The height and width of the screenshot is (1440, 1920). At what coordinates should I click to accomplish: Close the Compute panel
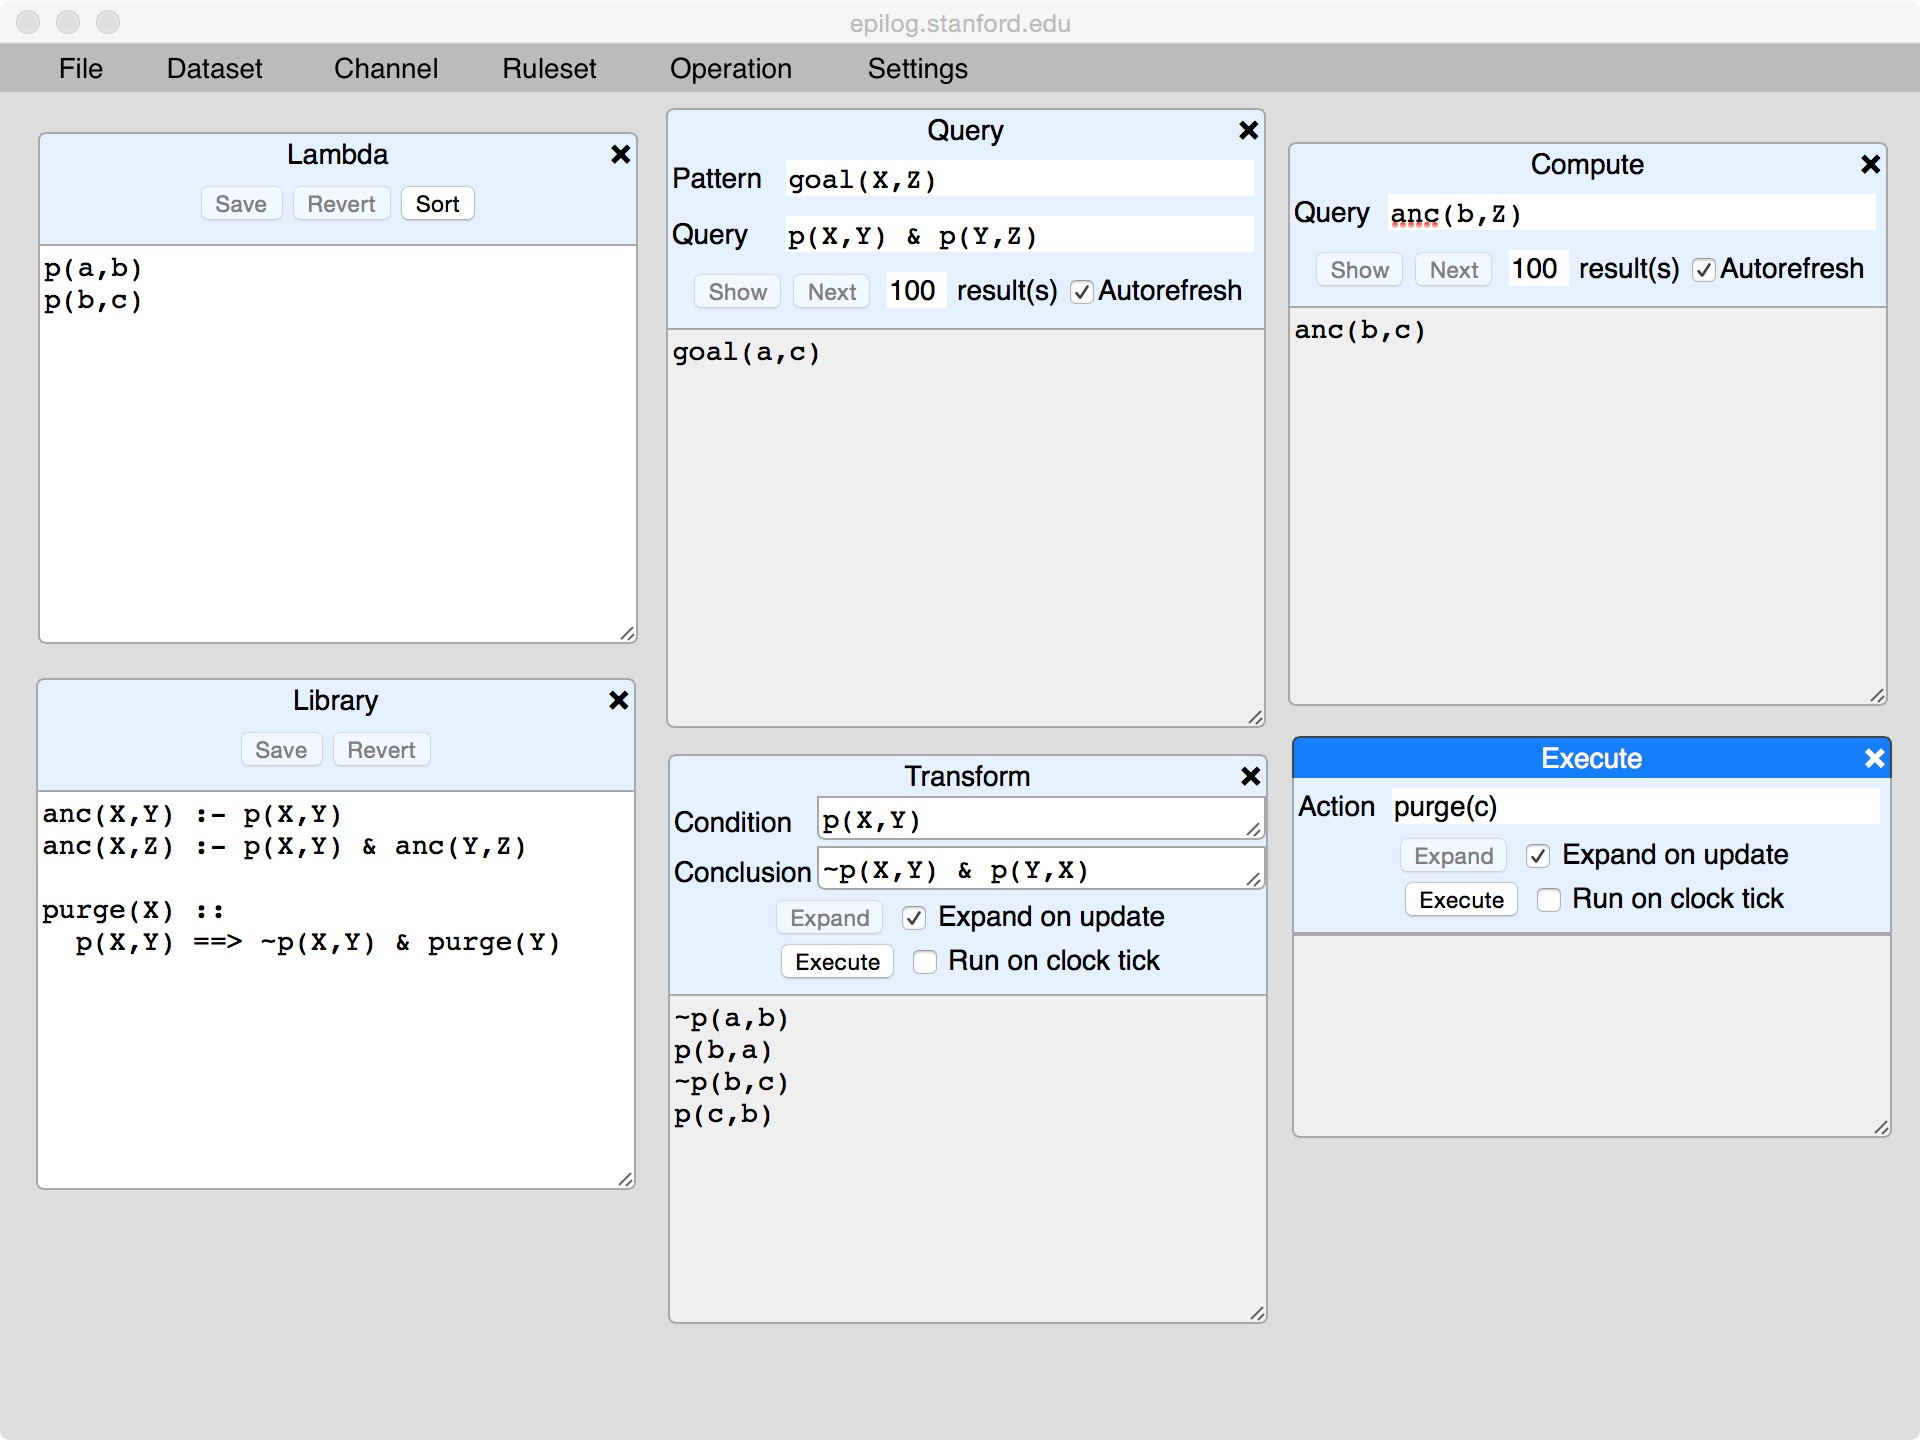1870,164
